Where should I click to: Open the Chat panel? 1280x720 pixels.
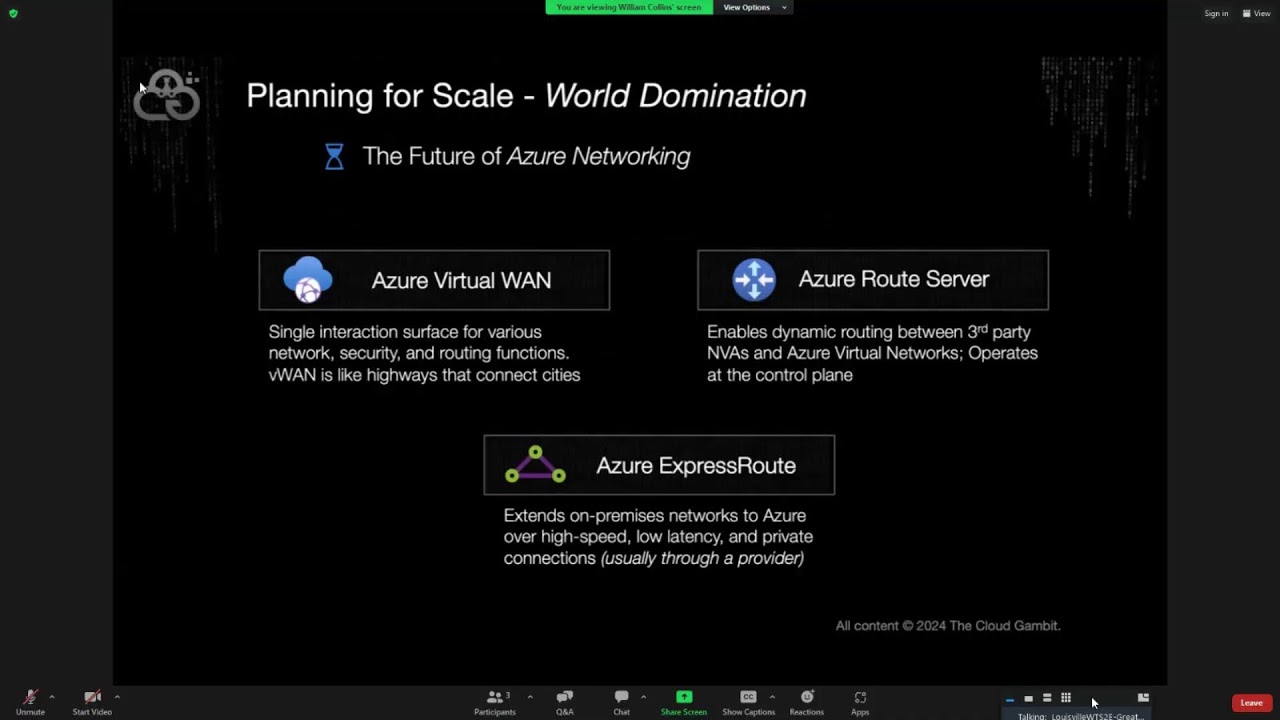(622, 702)
